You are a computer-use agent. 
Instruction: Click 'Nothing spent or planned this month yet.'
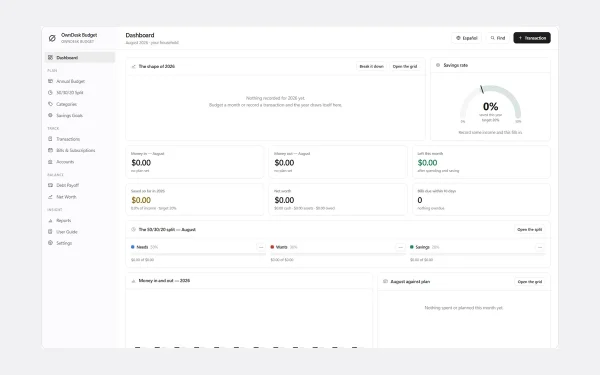pyautogui.click(x=464, y=308)
